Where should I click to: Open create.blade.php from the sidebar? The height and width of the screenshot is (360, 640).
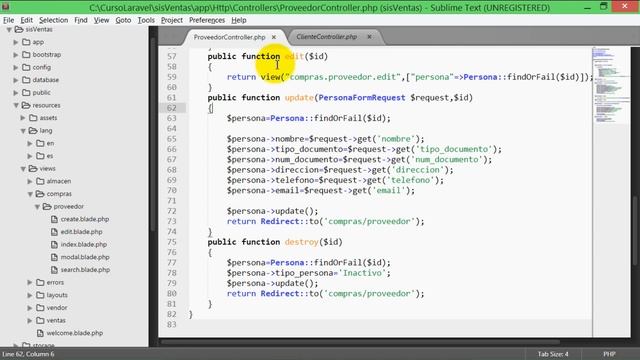pos(85,219)
